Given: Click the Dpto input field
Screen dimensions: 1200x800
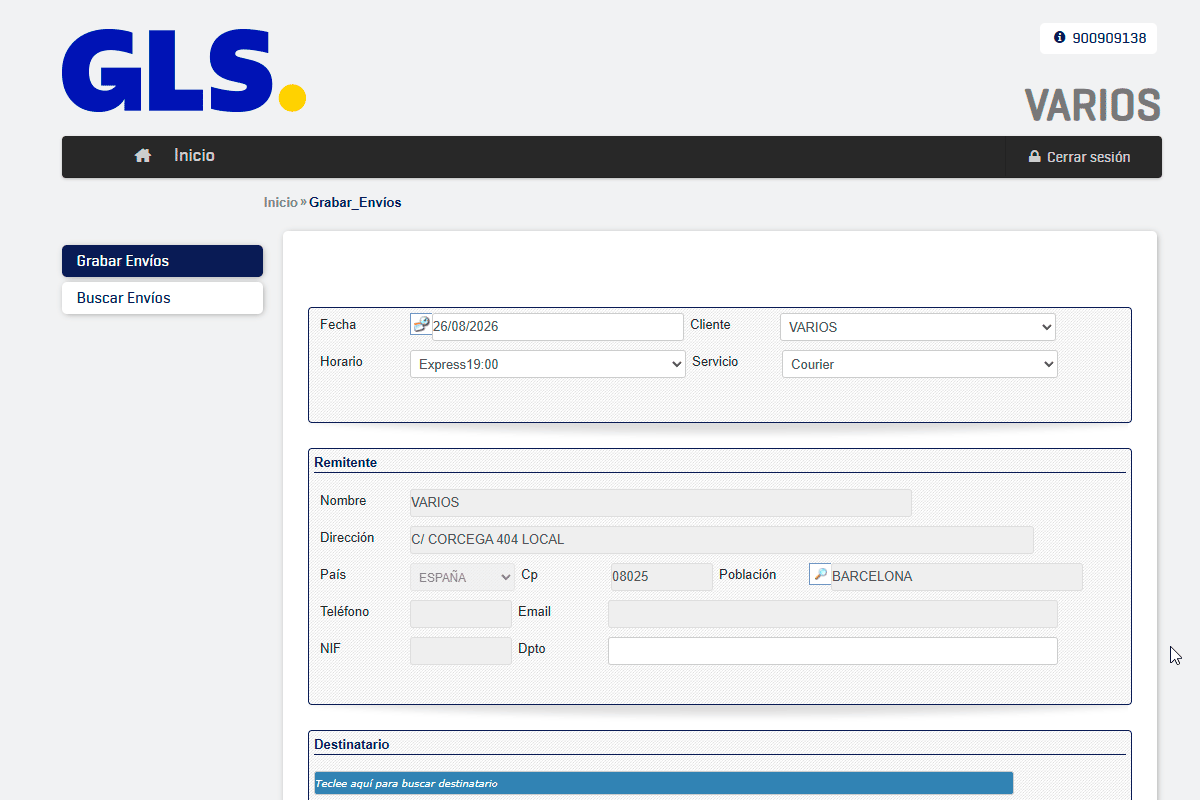Looking at the screenshot, I should [x=833, y=651].
